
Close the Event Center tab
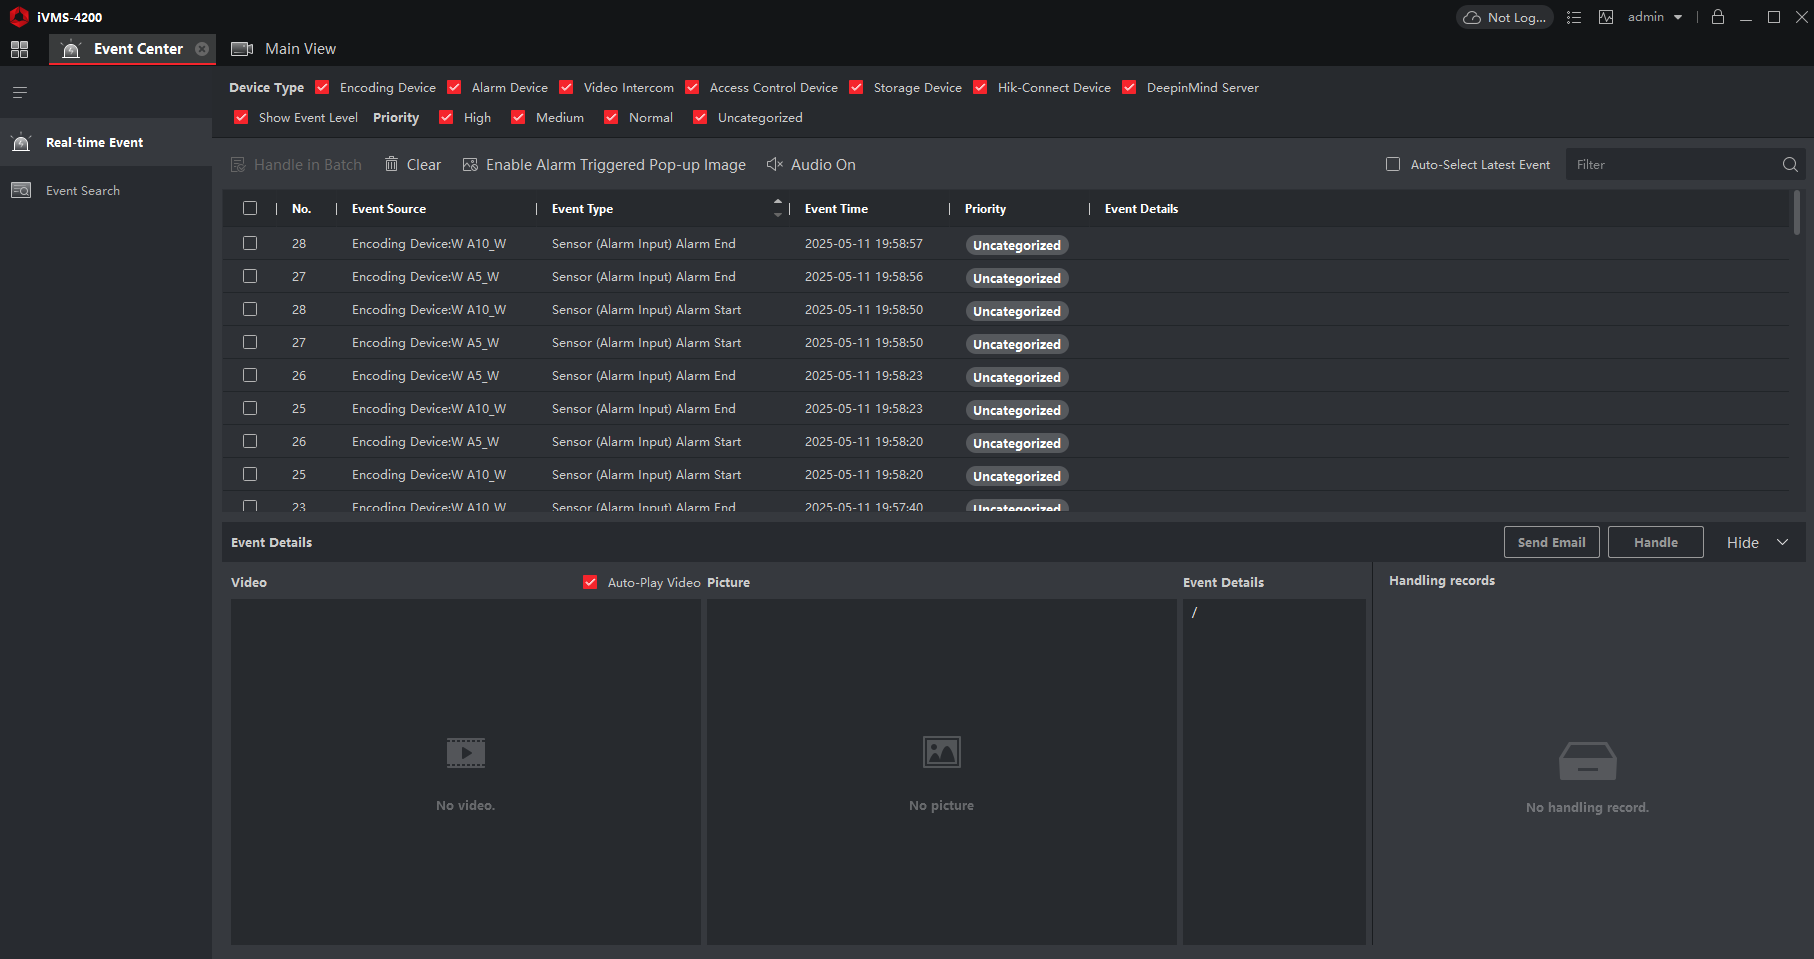[x=202, y=49]
